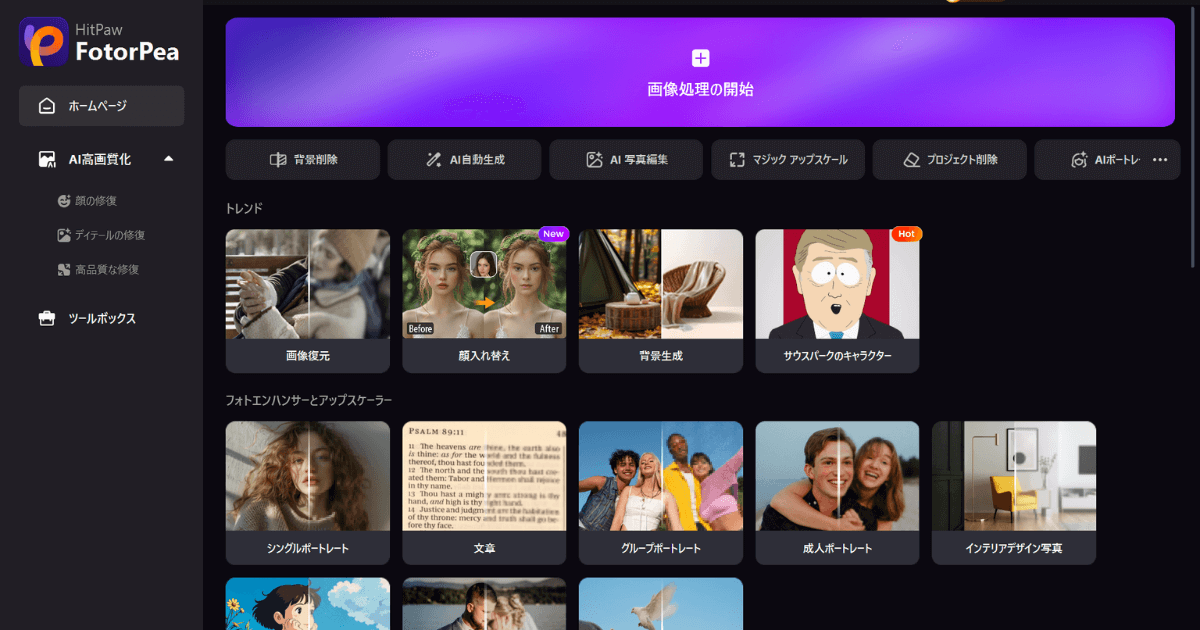Select ディテールの修復 in the sidebar

tap(109, 235)
